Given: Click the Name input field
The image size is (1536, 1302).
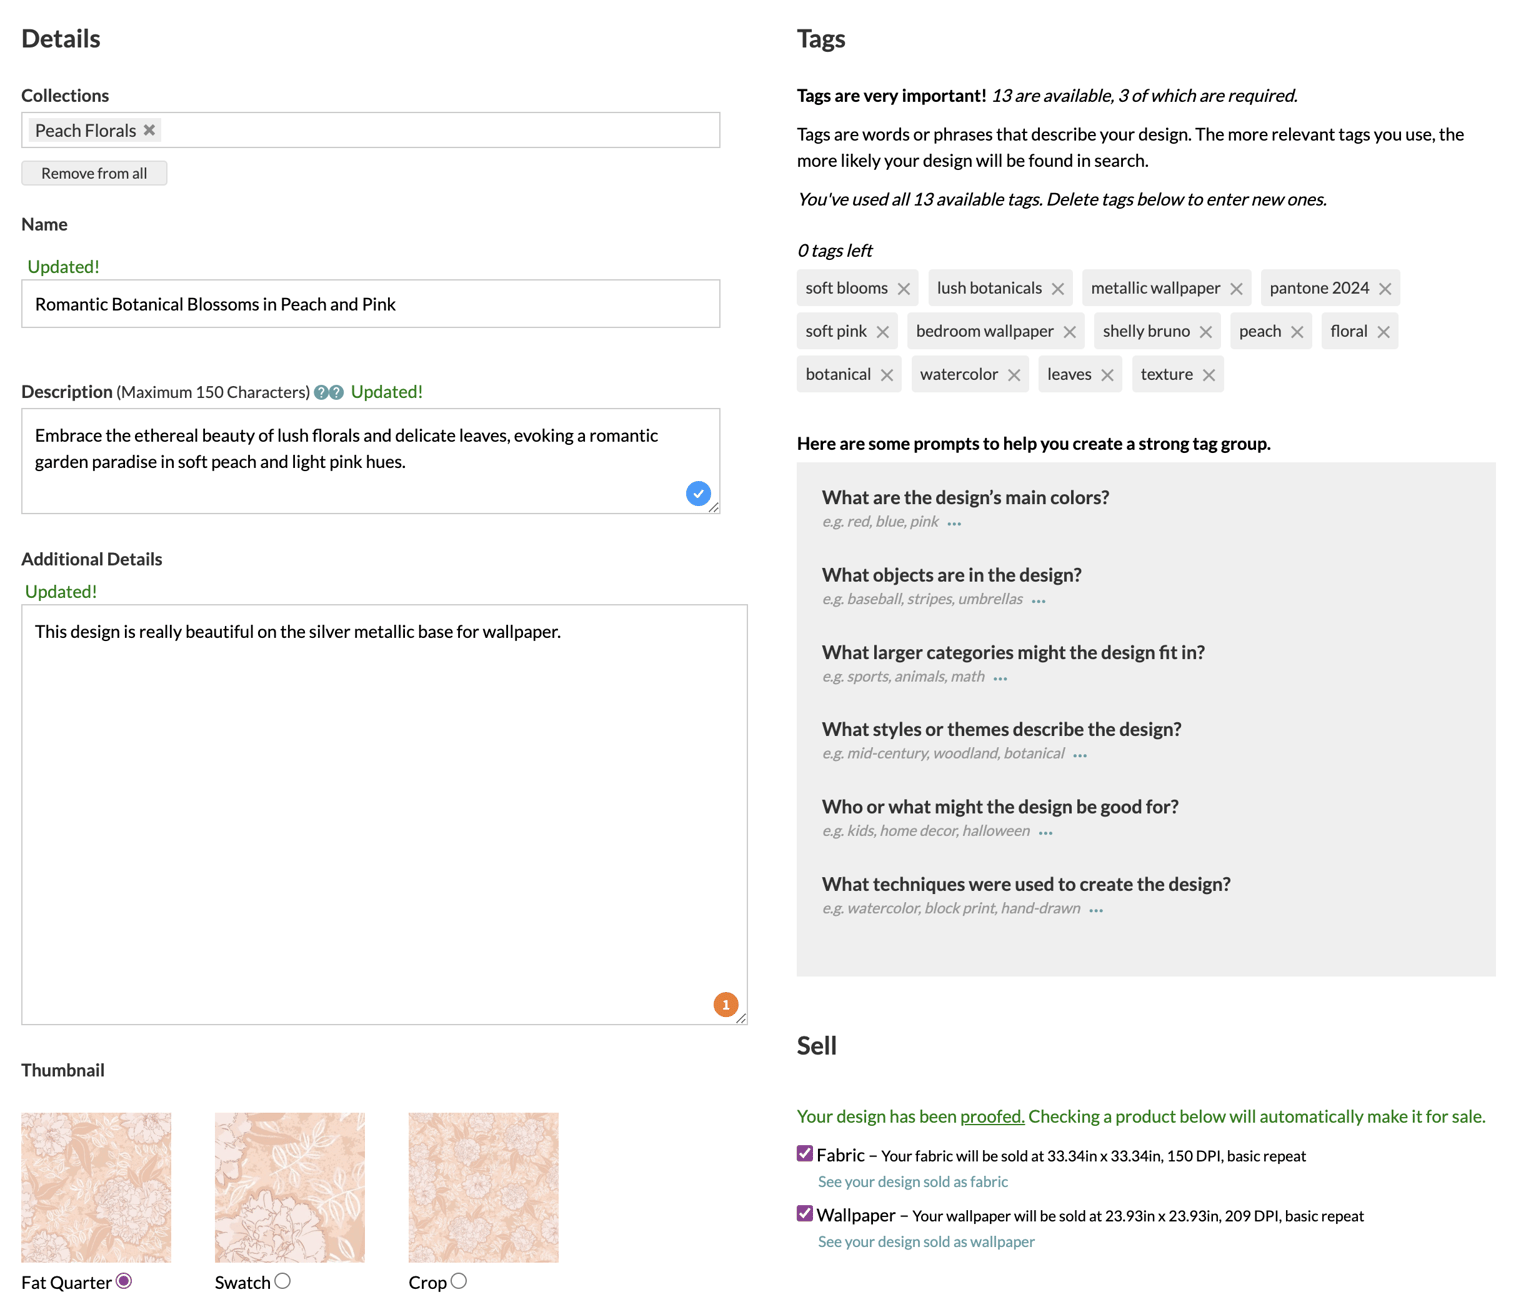Looking at the screenshot, I should click(371, 304).
